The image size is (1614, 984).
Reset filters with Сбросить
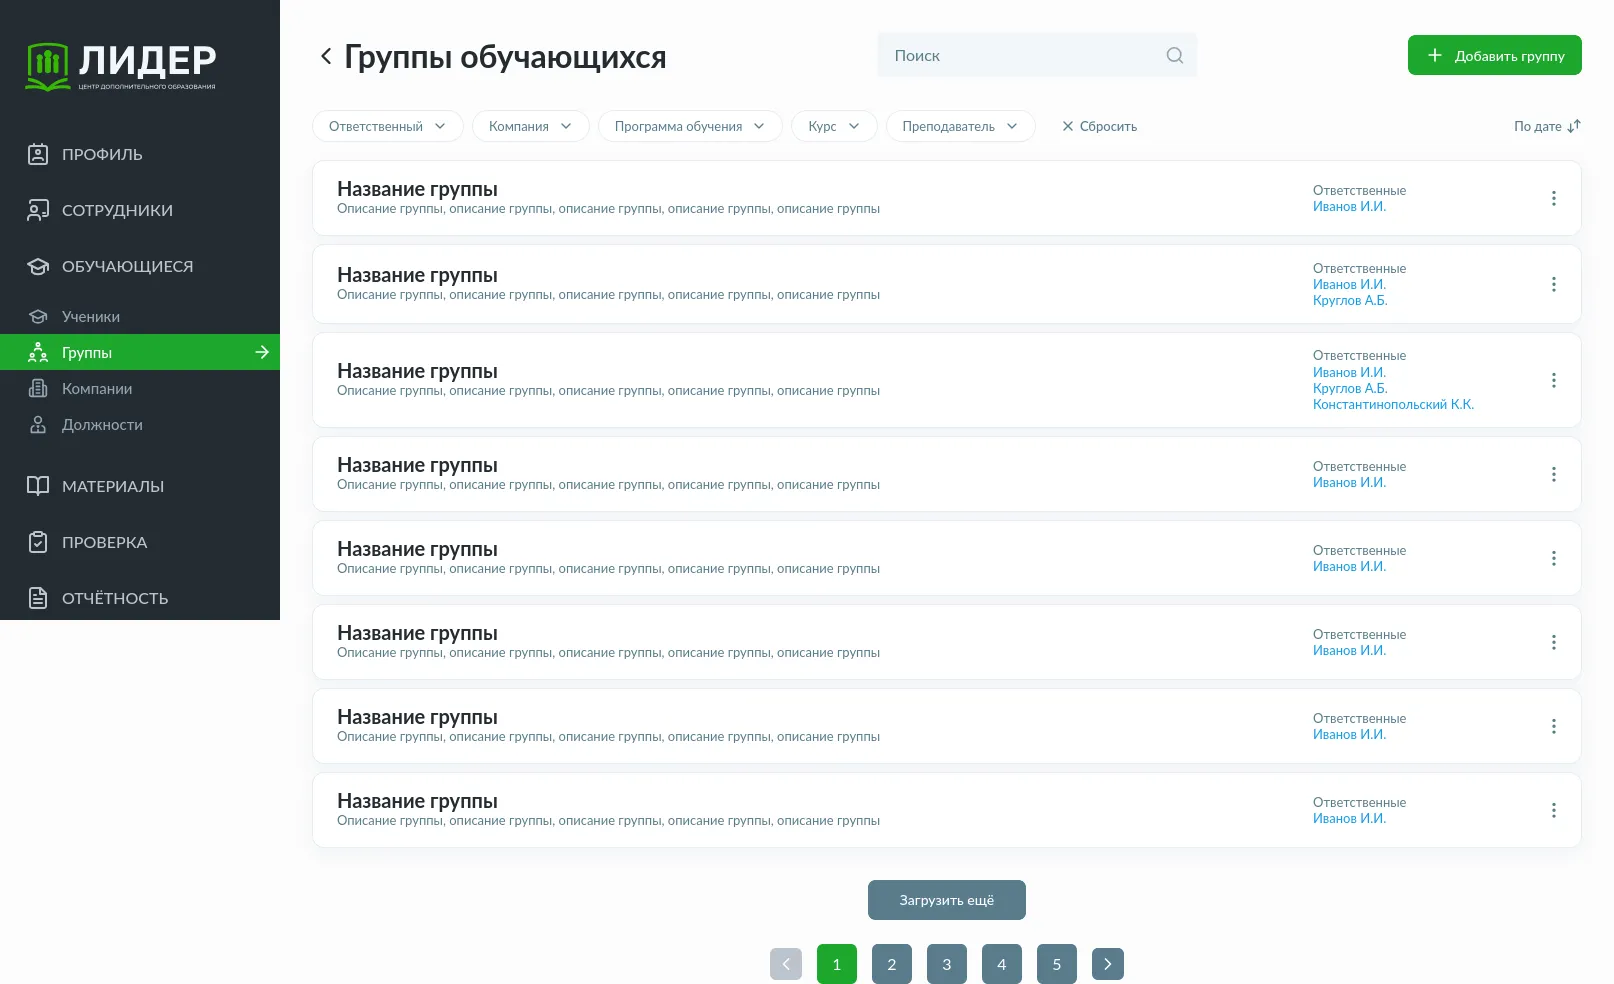click(1099, 126)
